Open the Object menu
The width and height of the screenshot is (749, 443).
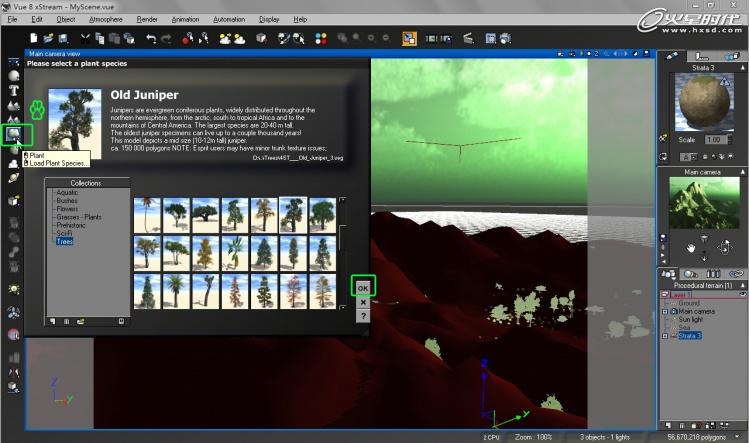pyautogui.click(x=66, y=19)
